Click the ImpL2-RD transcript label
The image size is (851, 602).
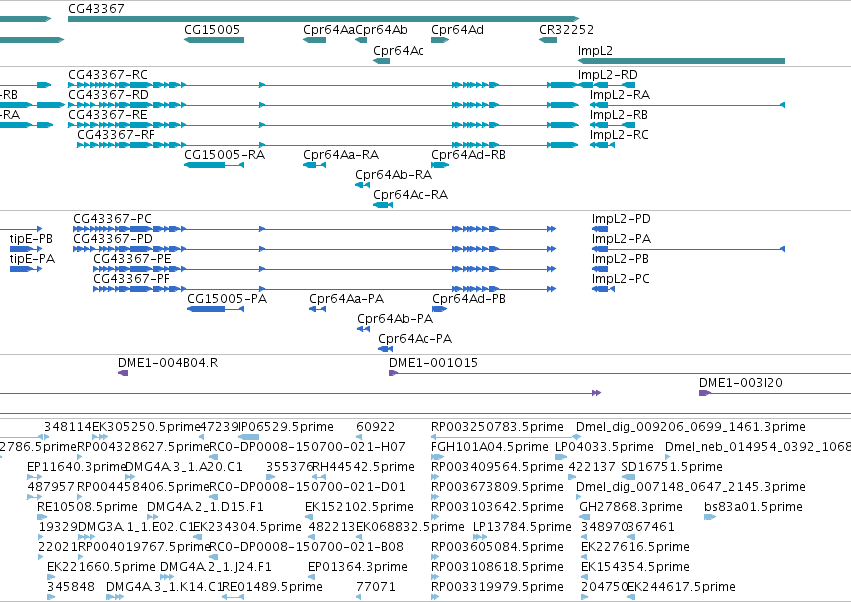[x=607, y=74]
